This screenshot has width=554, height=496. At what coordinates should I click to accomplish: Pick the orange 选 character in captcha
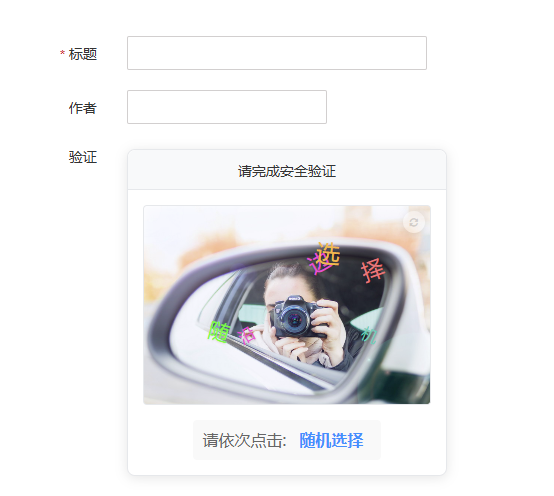point(329,255)
